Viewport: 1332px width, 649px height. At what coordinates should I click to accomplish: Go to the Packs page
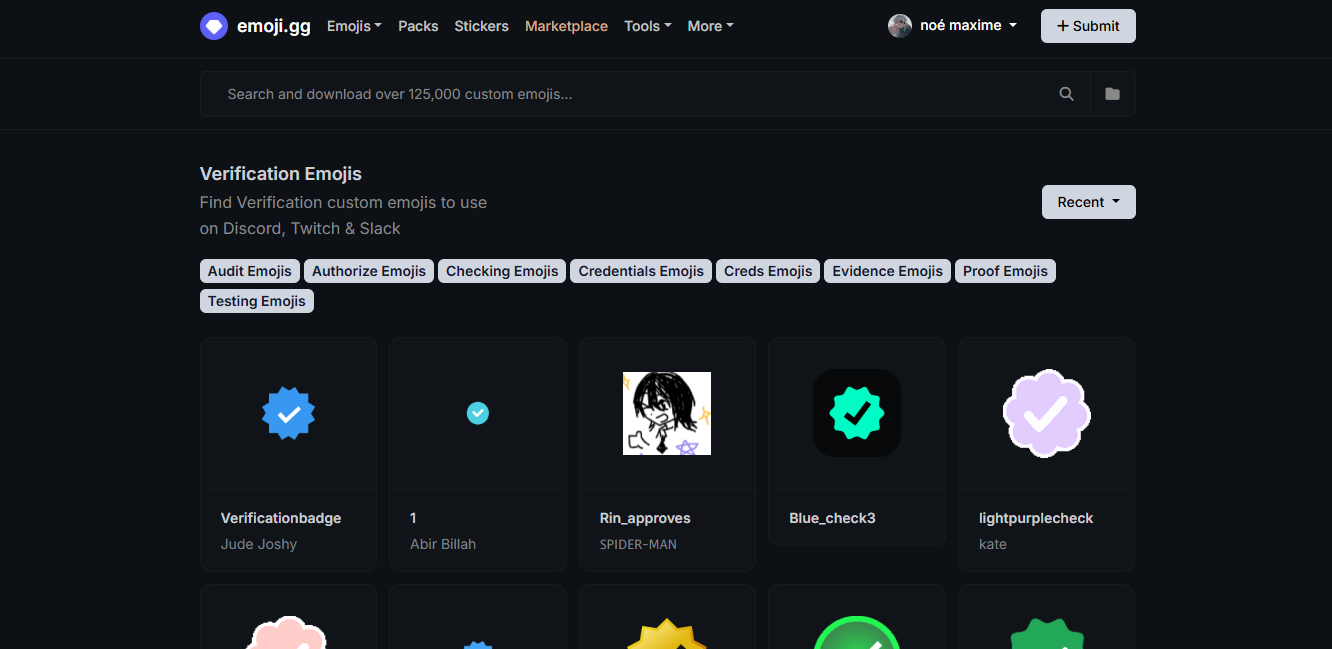tap(418, 26)
